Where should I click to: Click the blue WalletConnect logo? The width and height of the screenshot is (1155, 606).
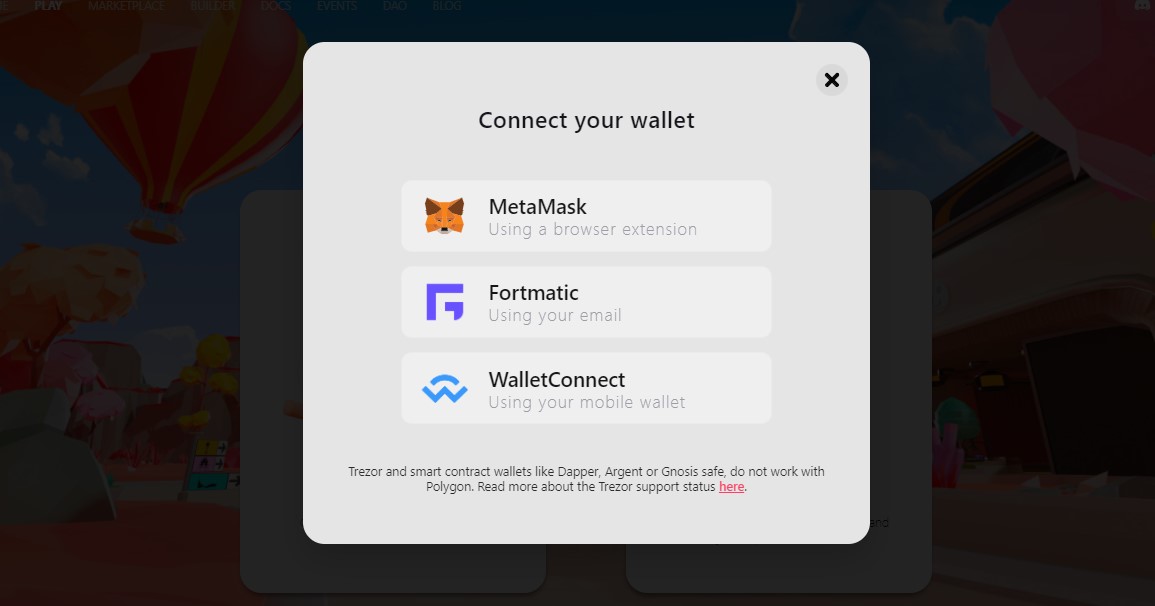[444, 389]
